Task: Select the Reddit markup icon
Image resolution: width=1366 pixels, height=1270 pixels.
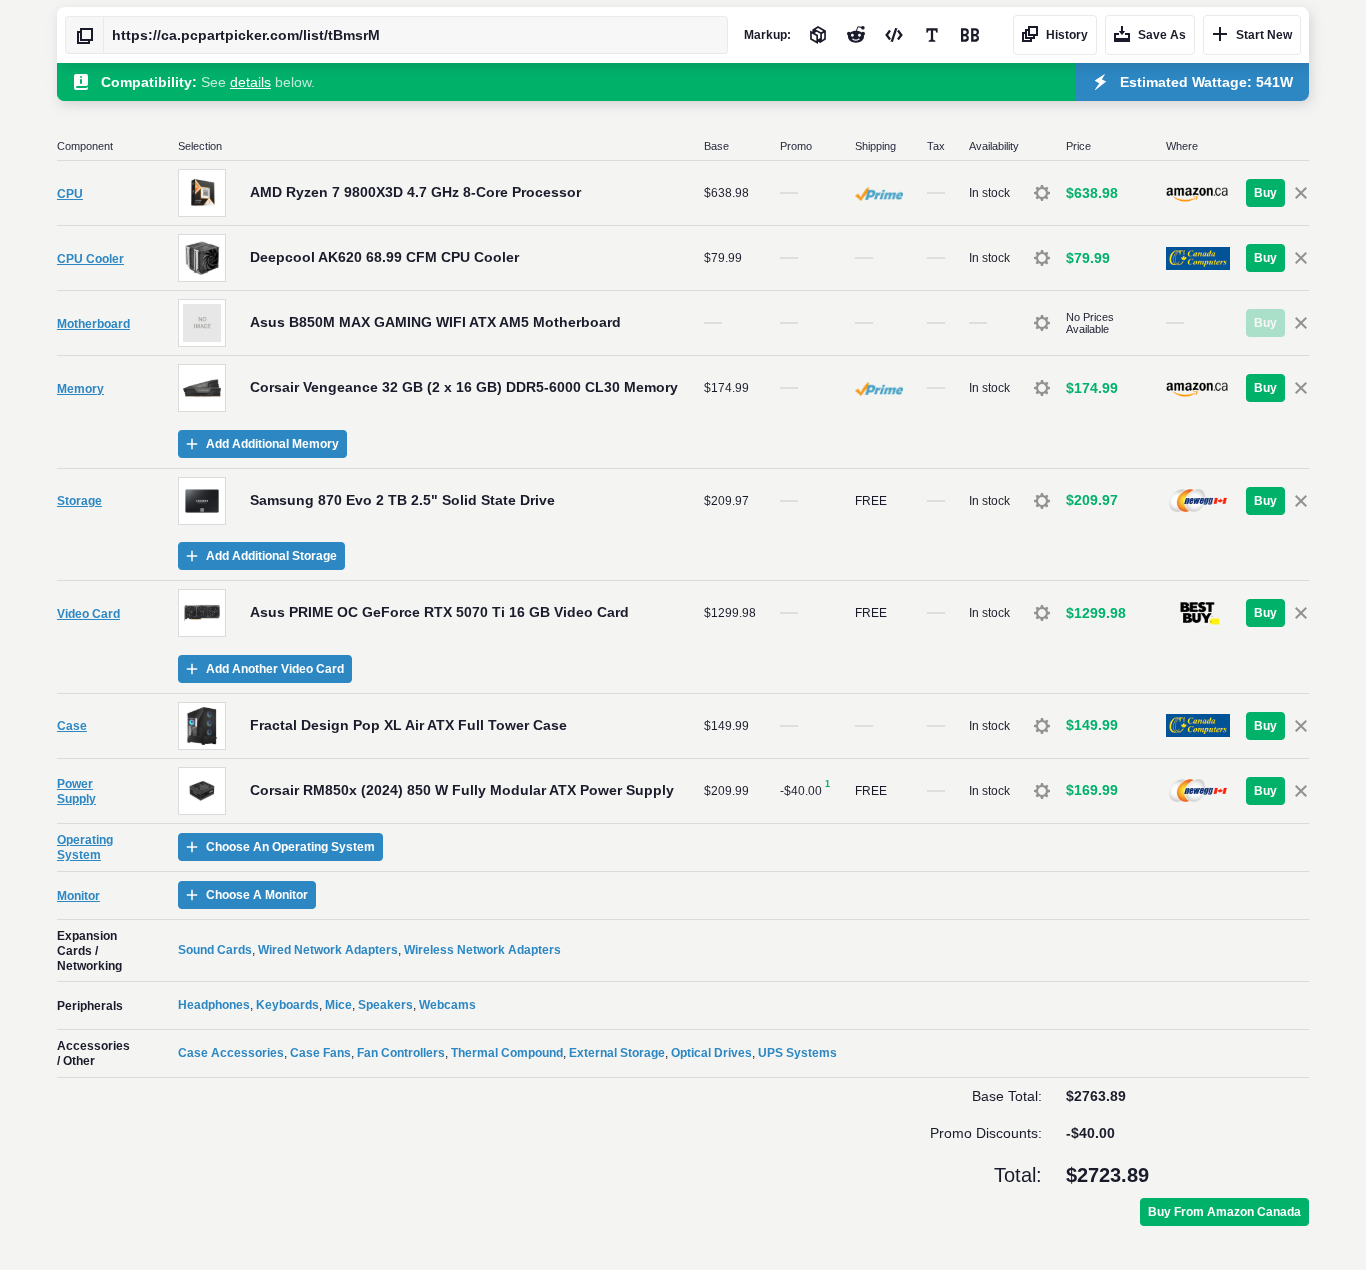Action: click(856, 35)
